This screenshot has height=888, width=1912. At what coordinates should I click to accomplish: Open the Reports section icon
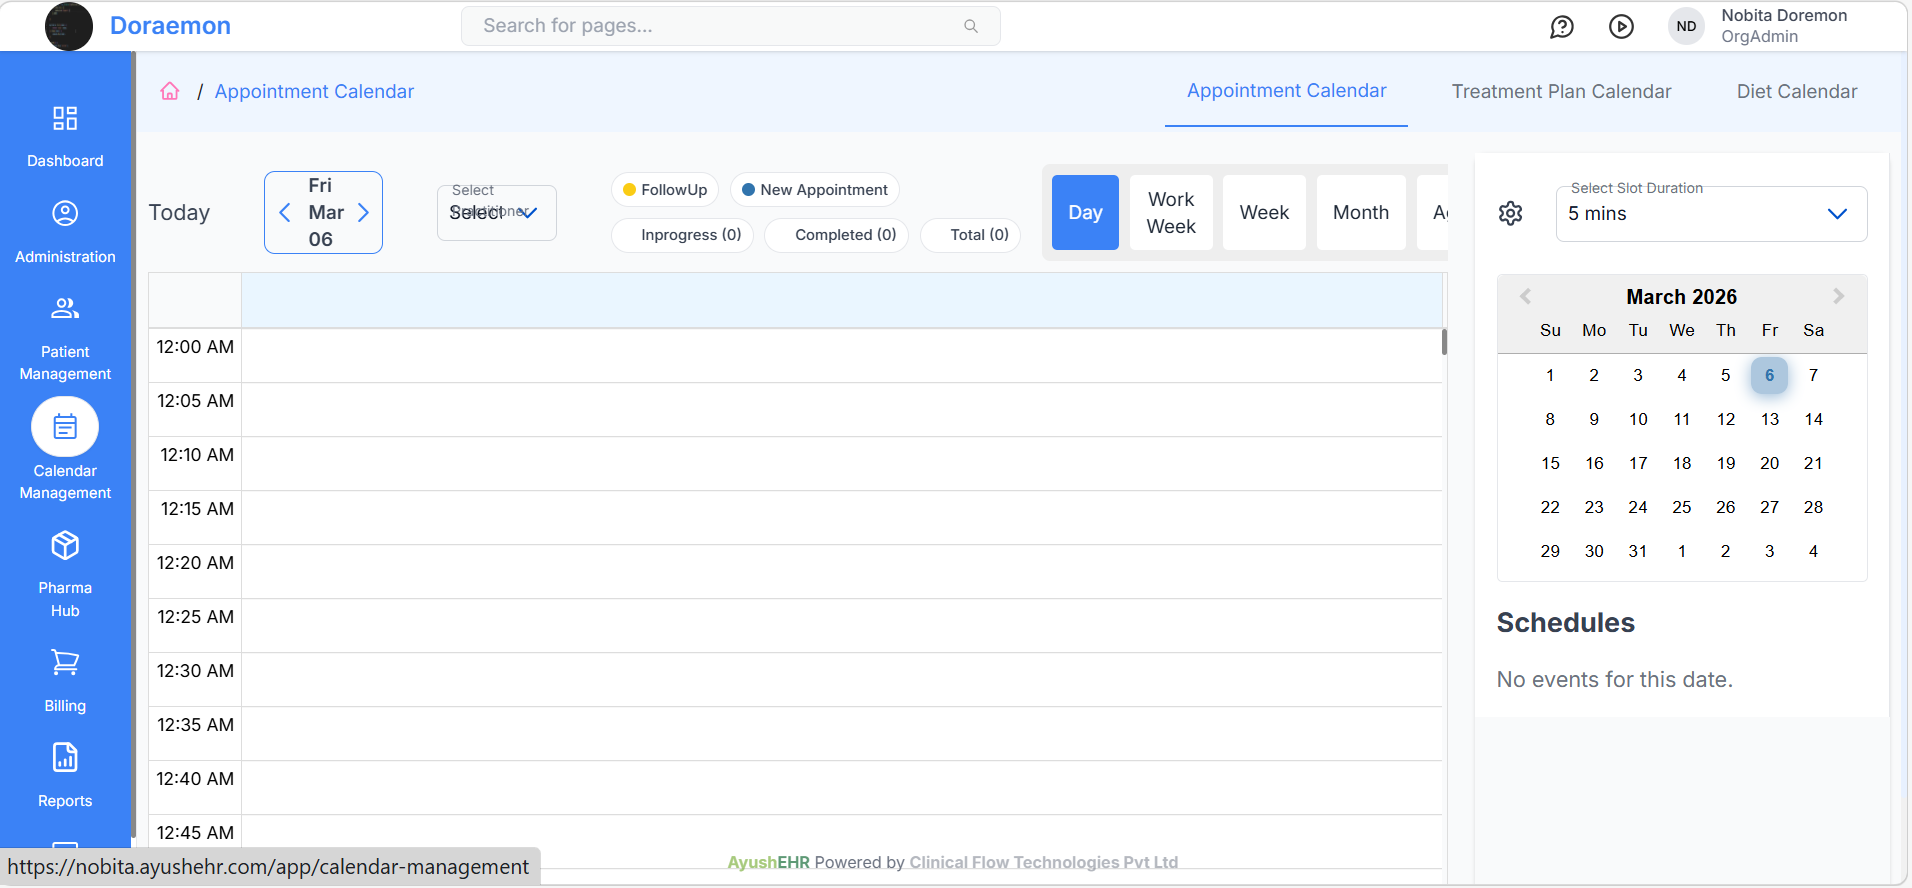click(x=65, y=758)
